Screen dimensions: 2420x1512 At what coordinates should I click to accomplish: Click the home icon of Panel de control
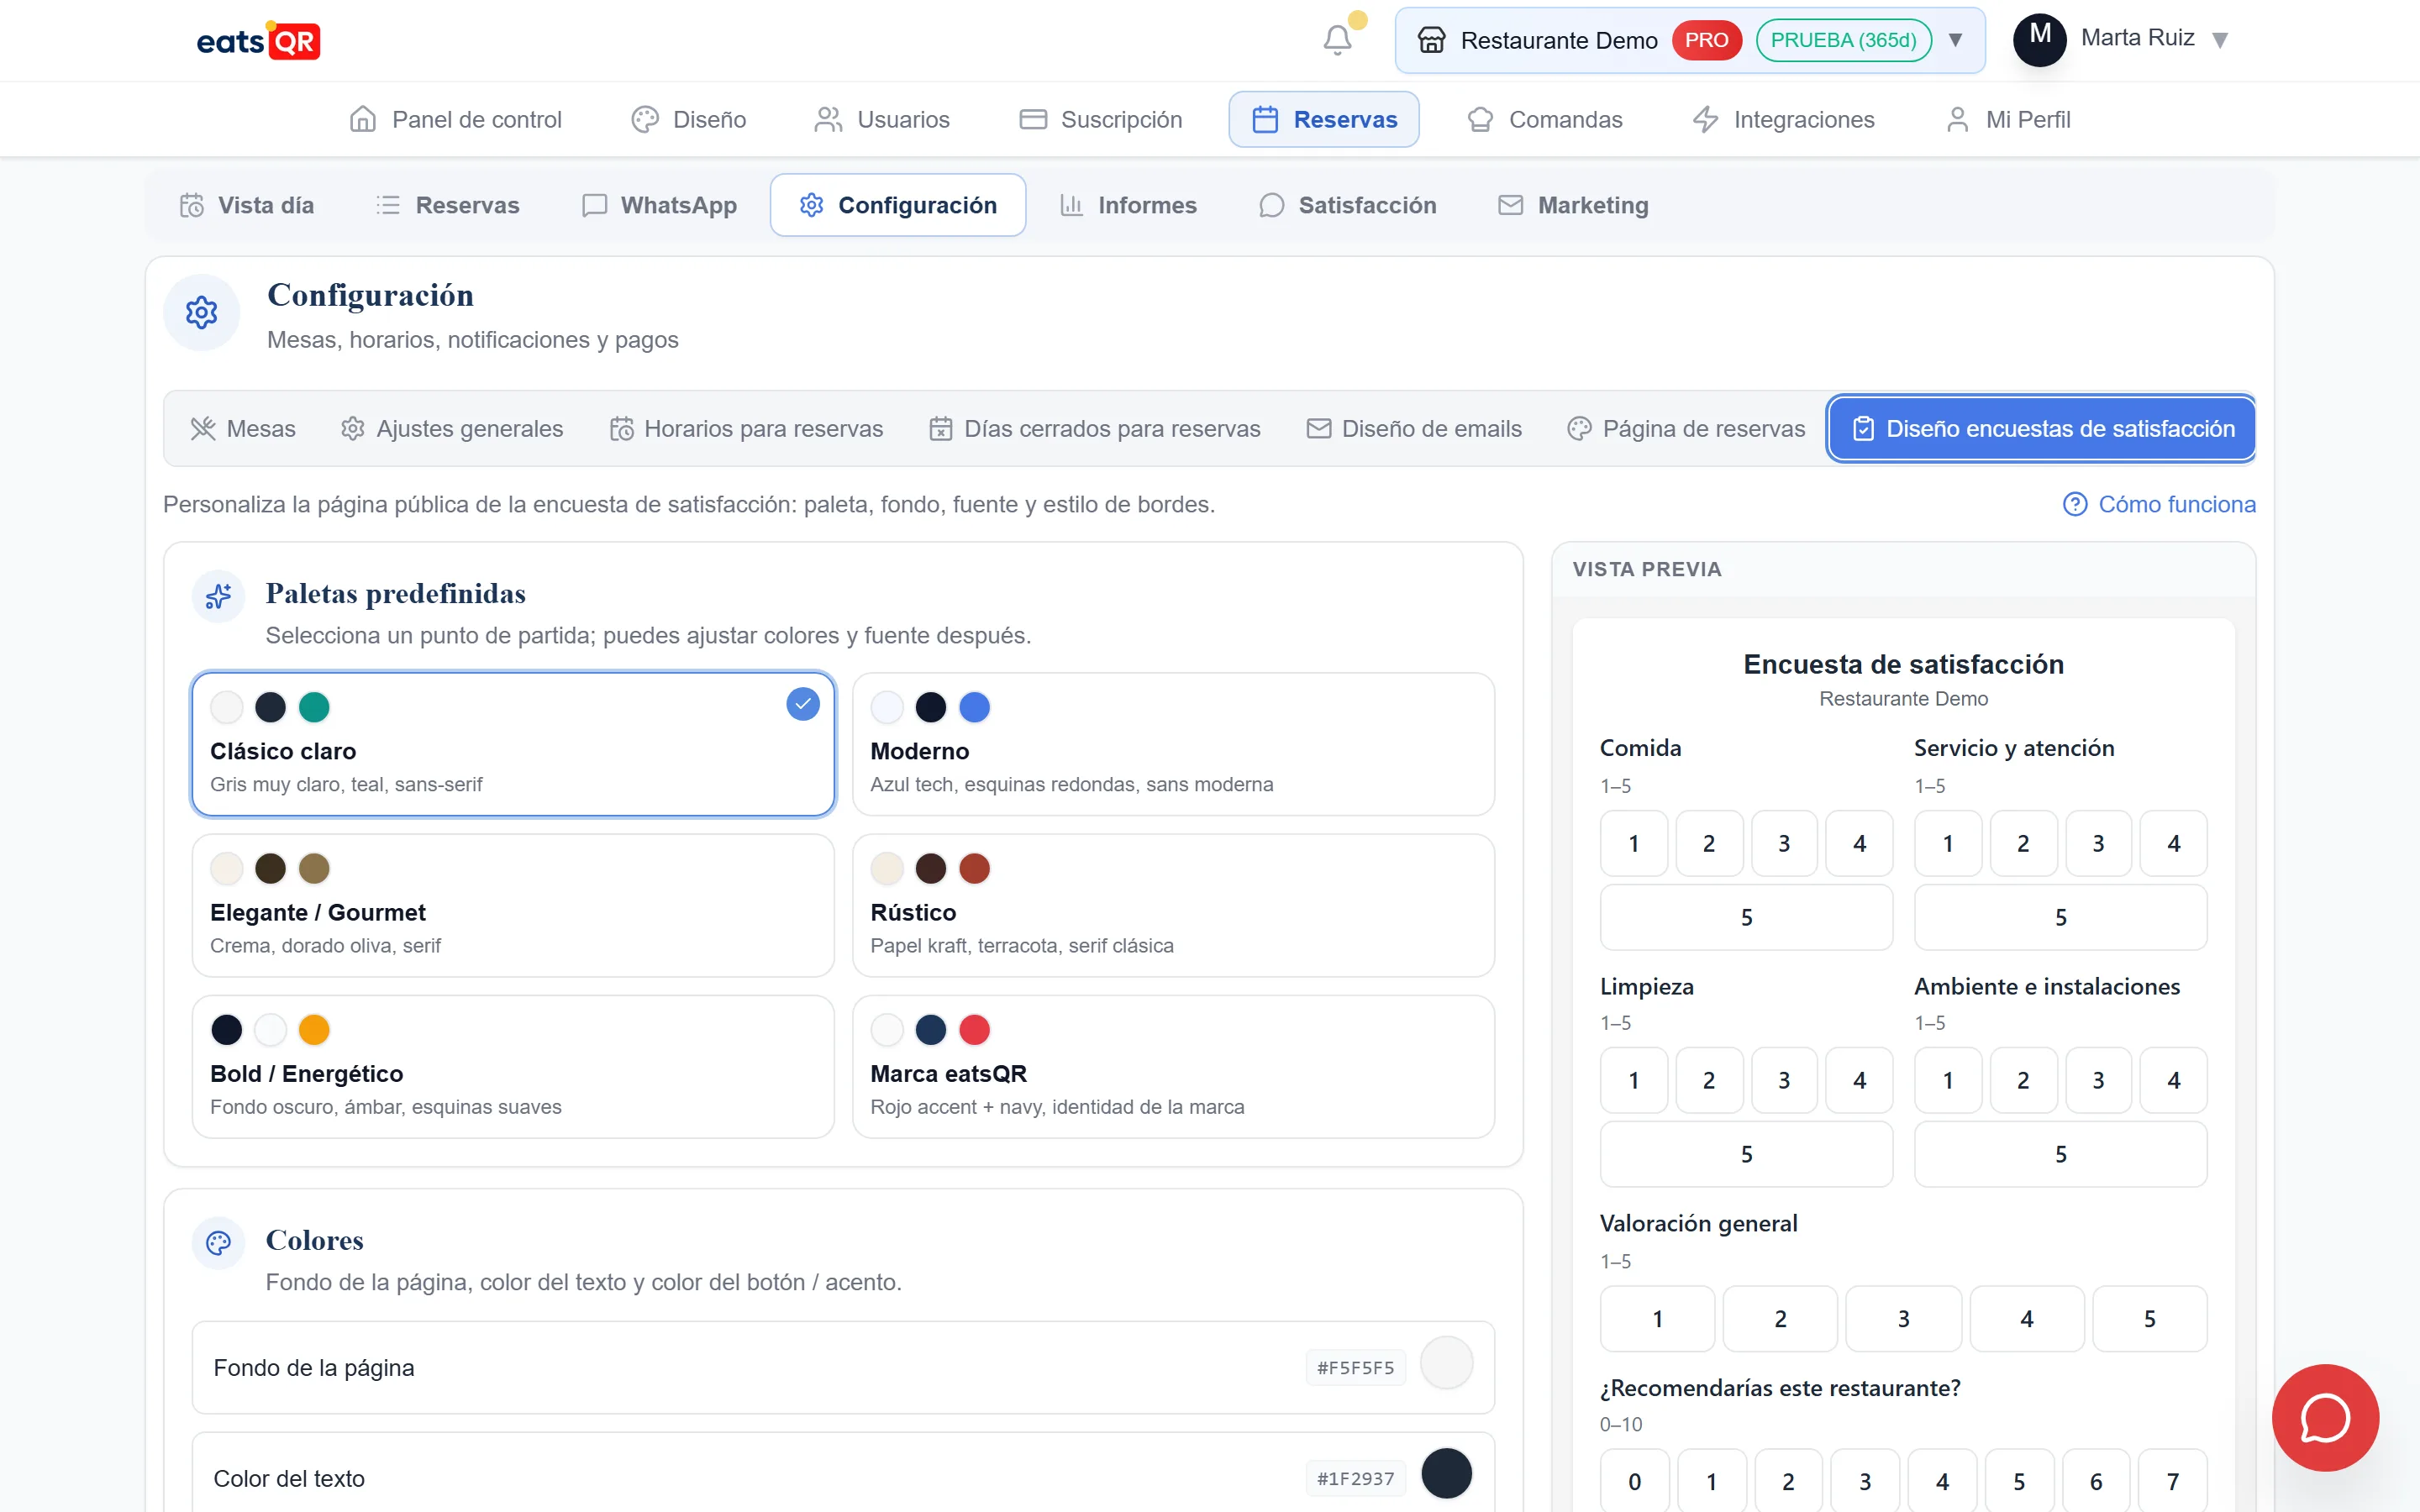[x=363, y=120]
